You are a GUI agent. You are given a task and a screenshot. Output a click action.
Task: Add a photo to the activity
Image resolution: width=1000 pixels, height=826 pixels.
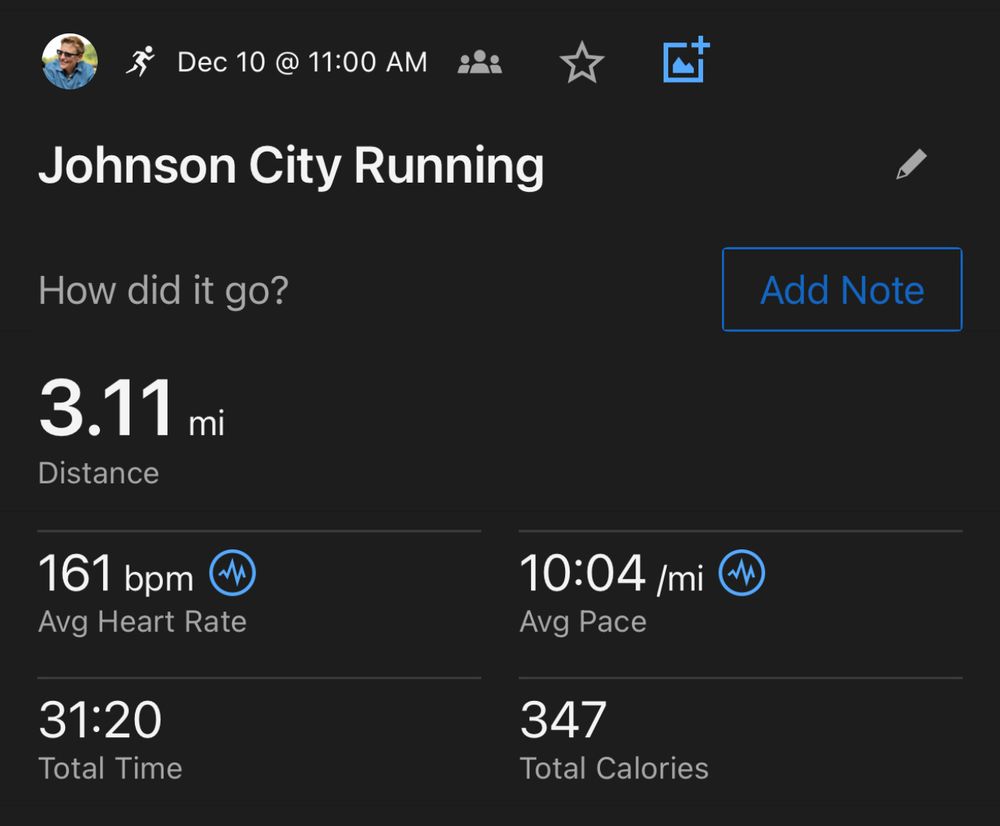(686, 61)
